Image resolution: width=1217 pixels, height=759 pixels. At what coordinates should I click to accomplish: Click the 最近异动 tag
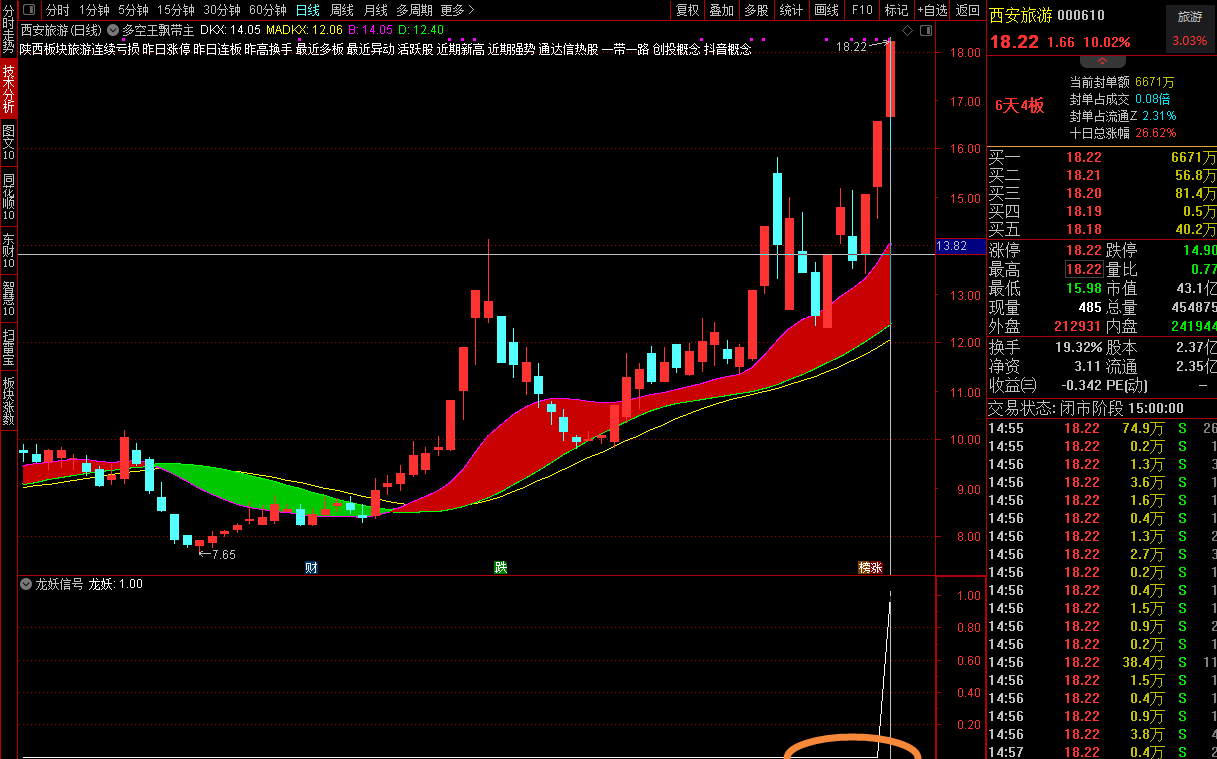(370, 48)
